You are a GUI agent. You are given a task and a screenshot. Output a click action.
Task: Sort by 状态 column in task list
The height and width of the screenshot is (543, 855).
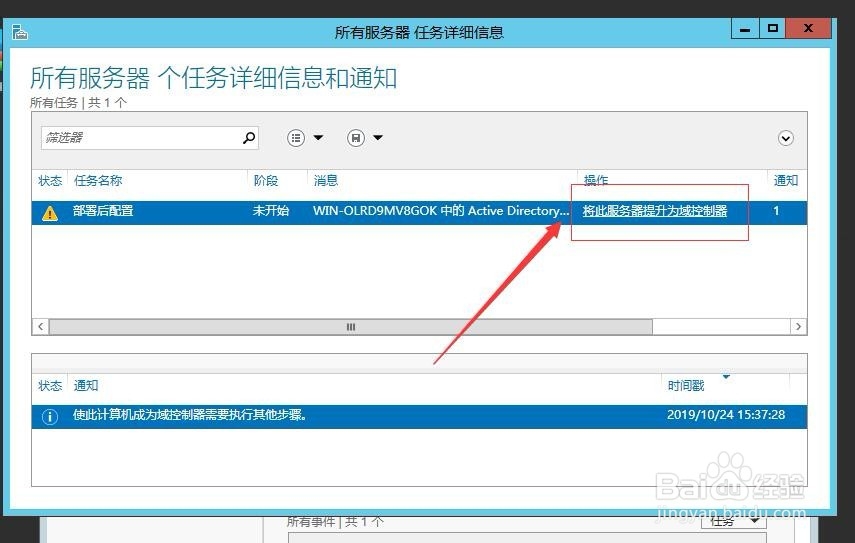tap(50, 180)
